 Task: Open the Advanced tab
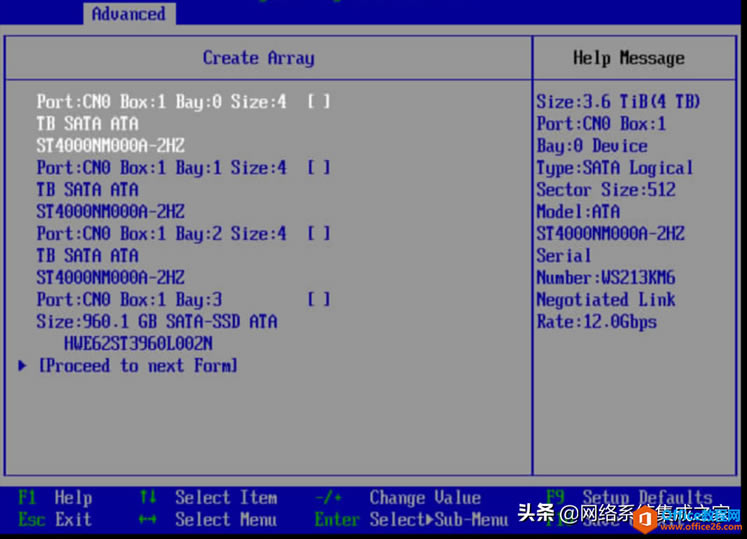coord(129,14)
